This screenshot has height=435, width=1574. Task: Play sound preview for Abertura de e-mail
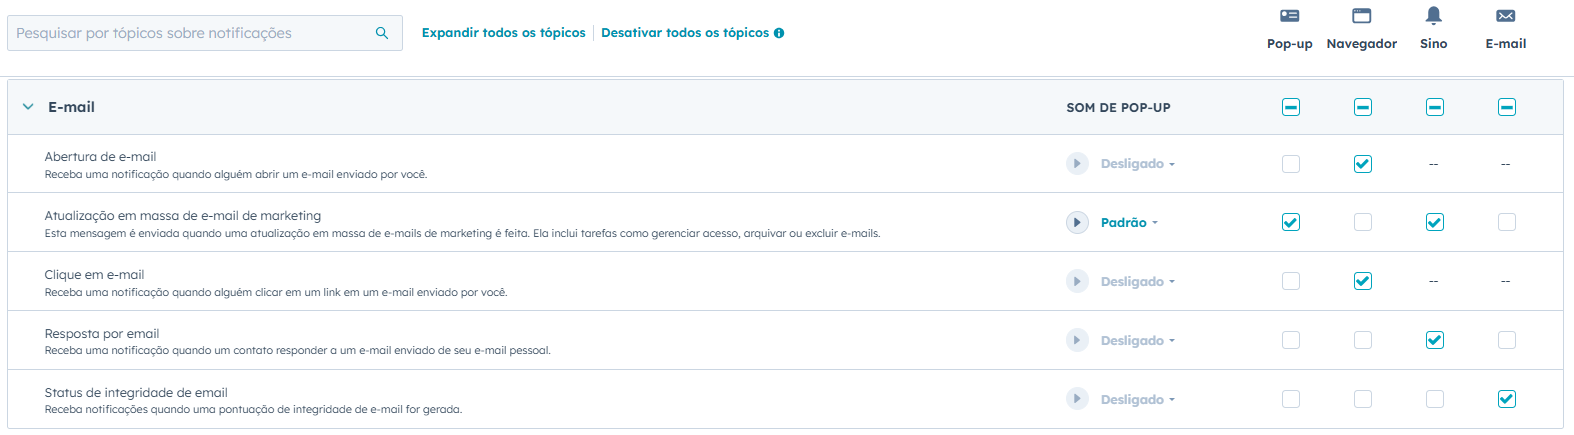pos(1077,163)
